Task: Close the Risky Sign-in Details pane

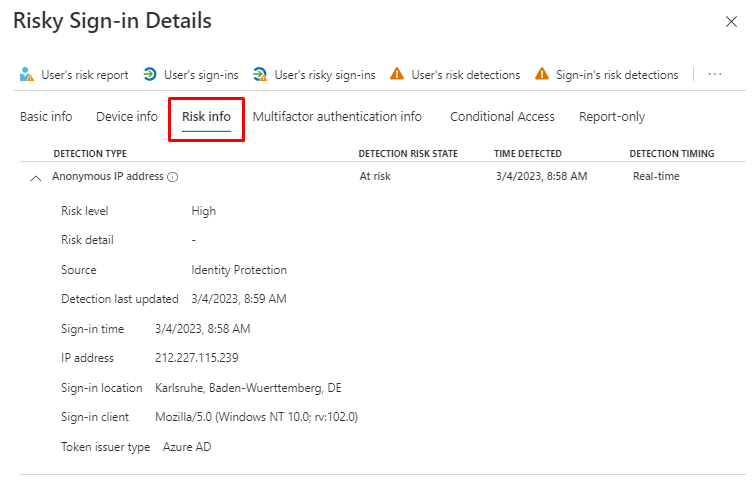Action: (729, 21)
